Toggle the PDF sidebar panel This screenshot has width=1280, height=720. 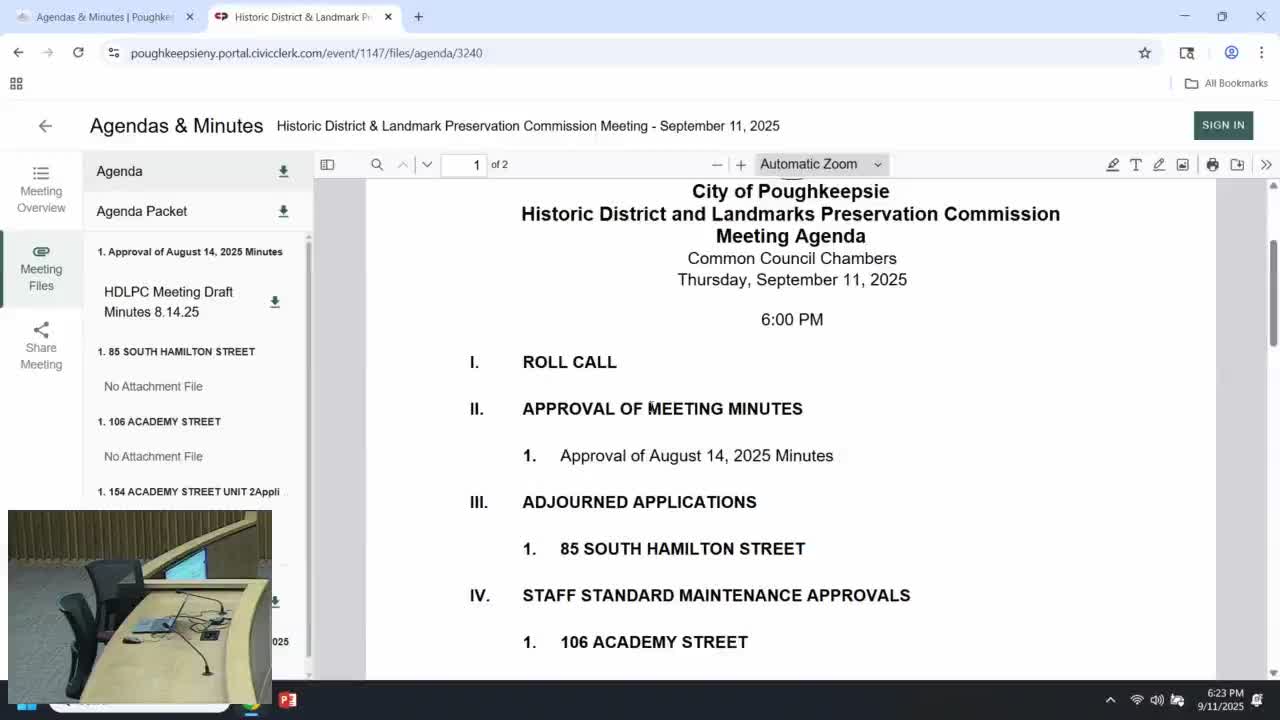pyautogui.click(x=327, y=164)
